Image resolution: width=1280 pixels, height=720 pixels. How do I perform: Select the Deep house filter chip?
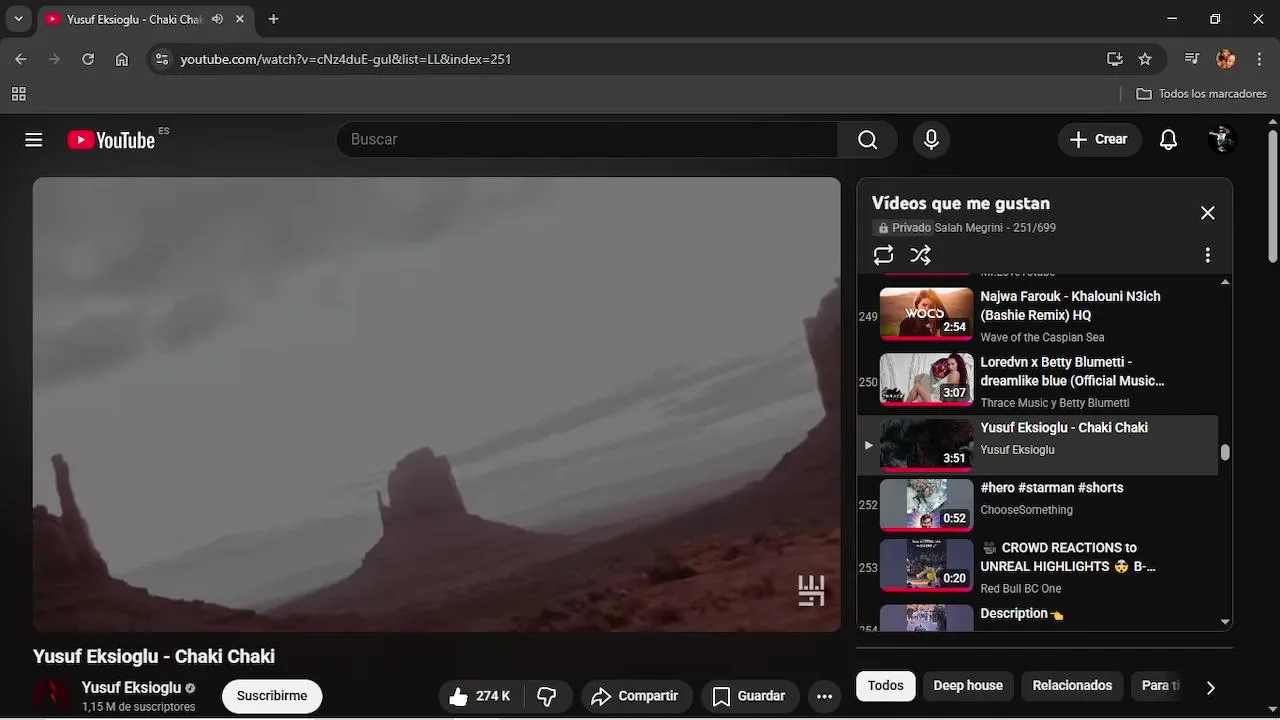click(x=968, y=686)
